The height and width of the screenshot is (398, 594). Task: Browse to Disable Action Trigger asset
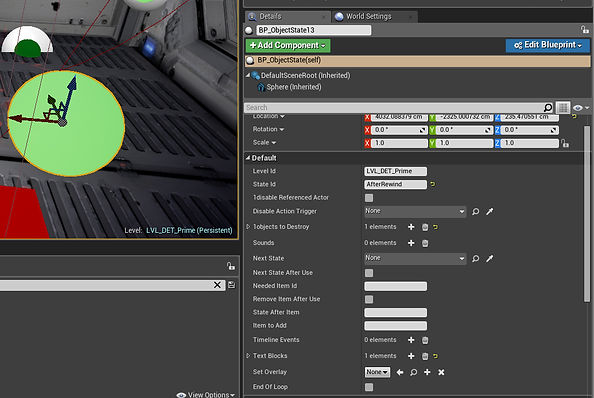(x=475, y=211)
